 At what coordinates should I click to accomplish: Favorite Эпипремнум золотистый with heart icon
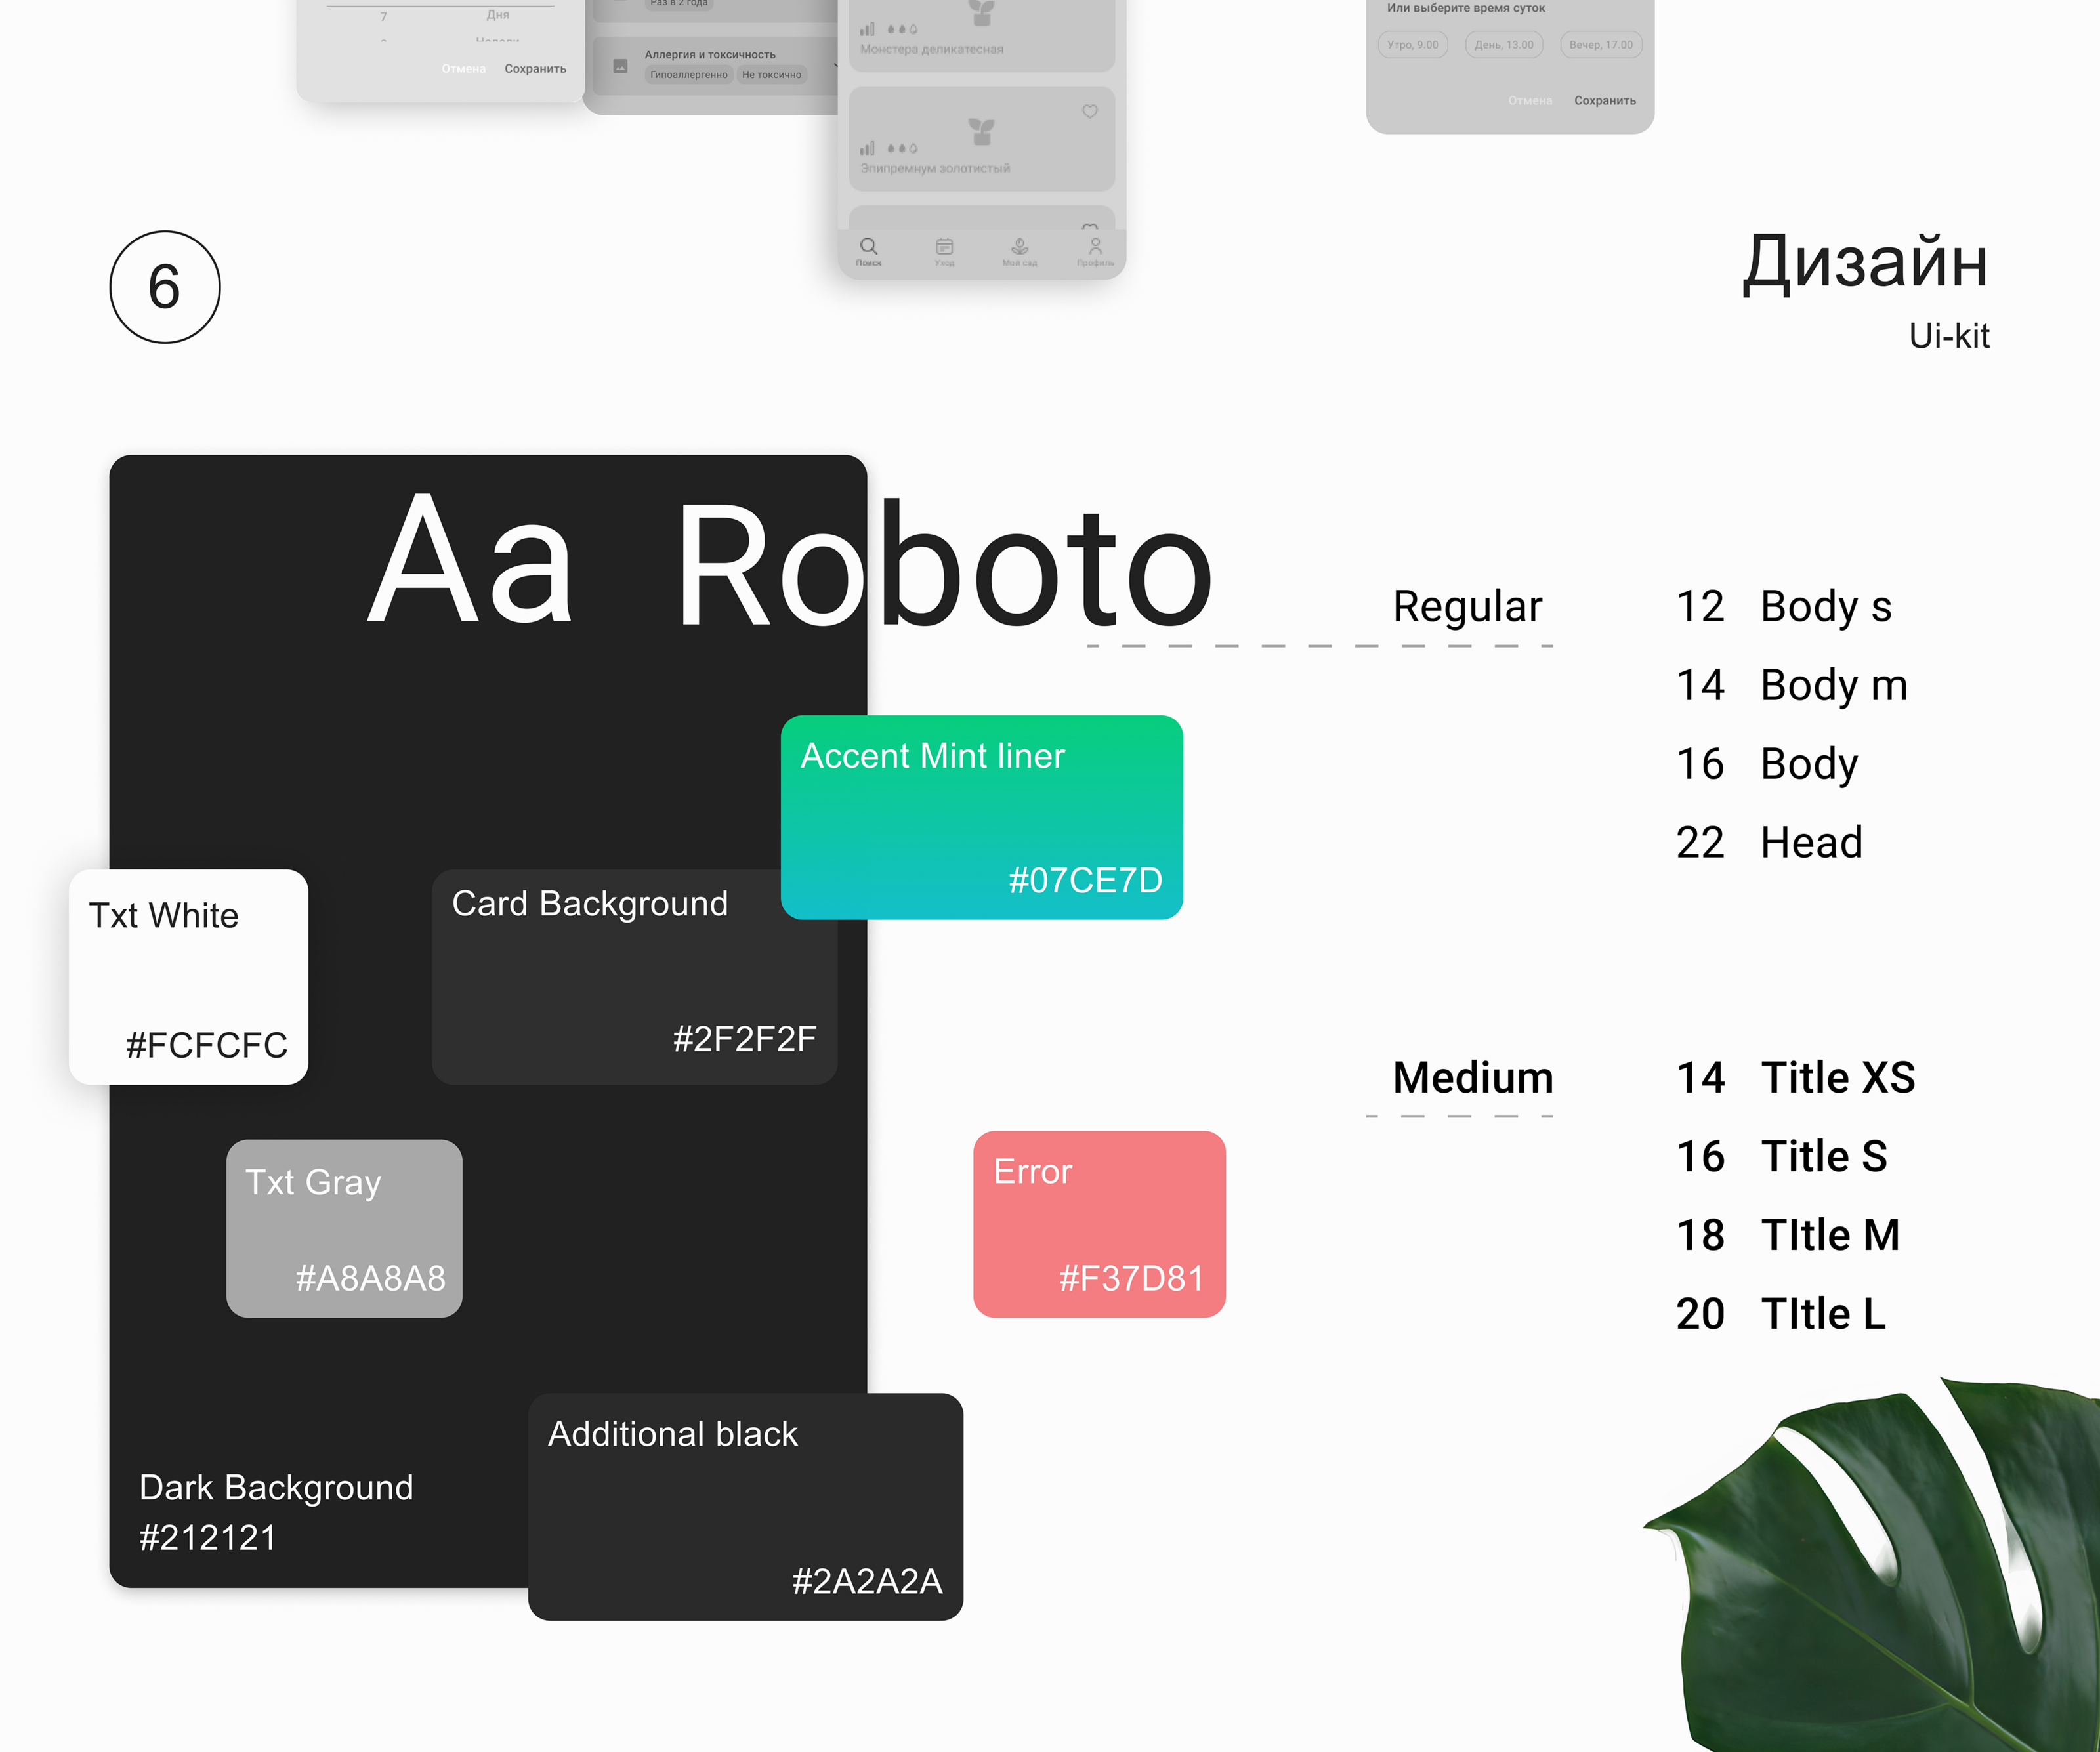click(1090, 111)
